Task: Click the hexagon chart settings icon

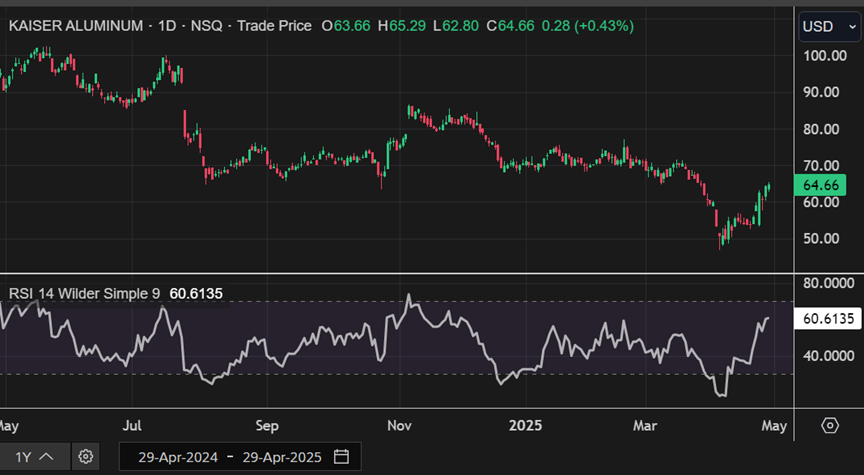Action: pos(829,425)
